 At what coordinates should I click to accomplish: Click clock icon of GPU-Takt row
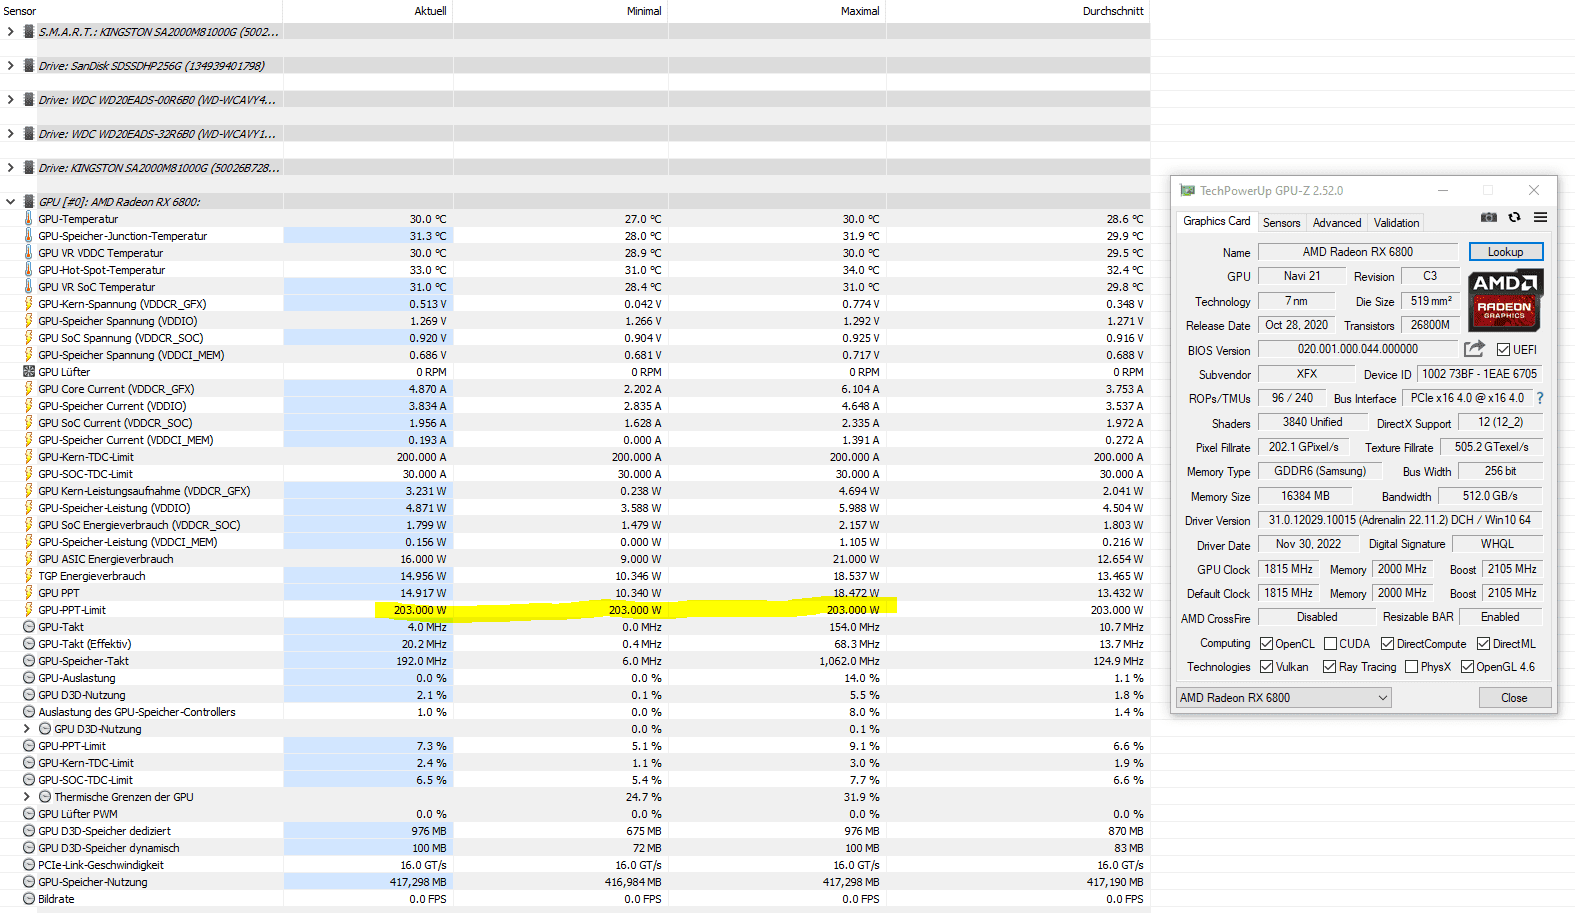[x=29, y=627]
